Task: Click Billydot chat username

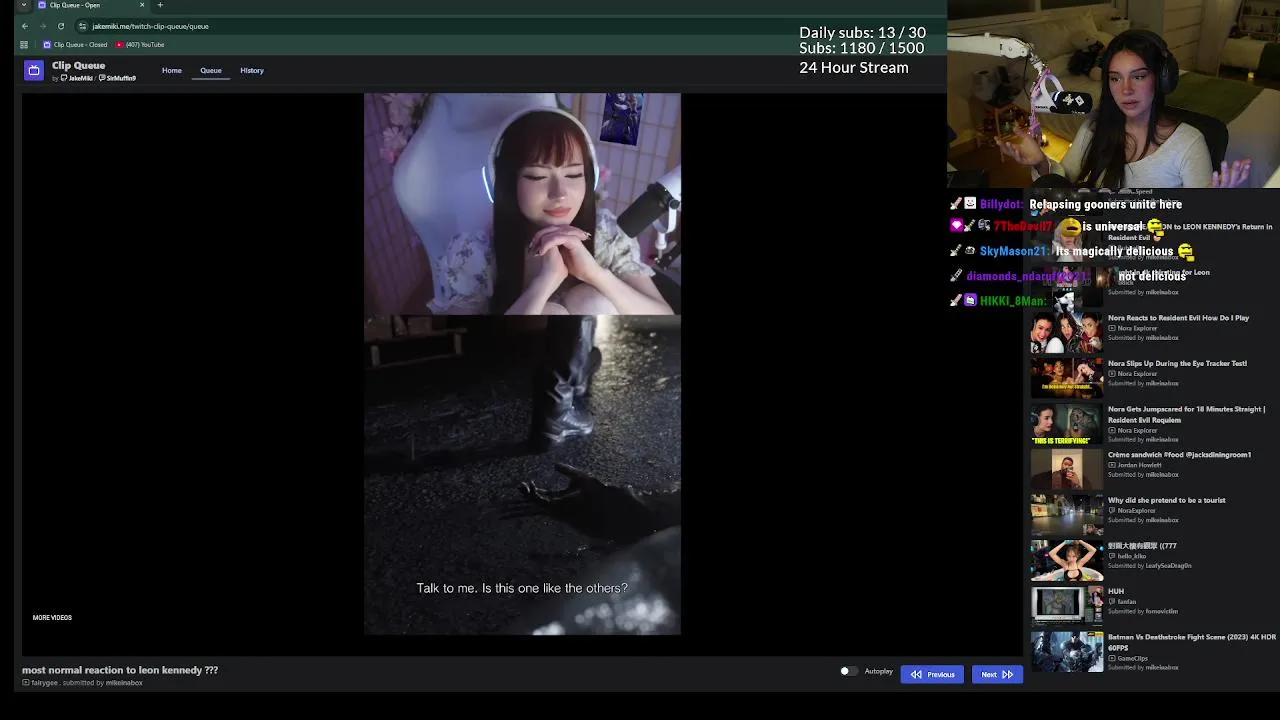Action: 1001,204
